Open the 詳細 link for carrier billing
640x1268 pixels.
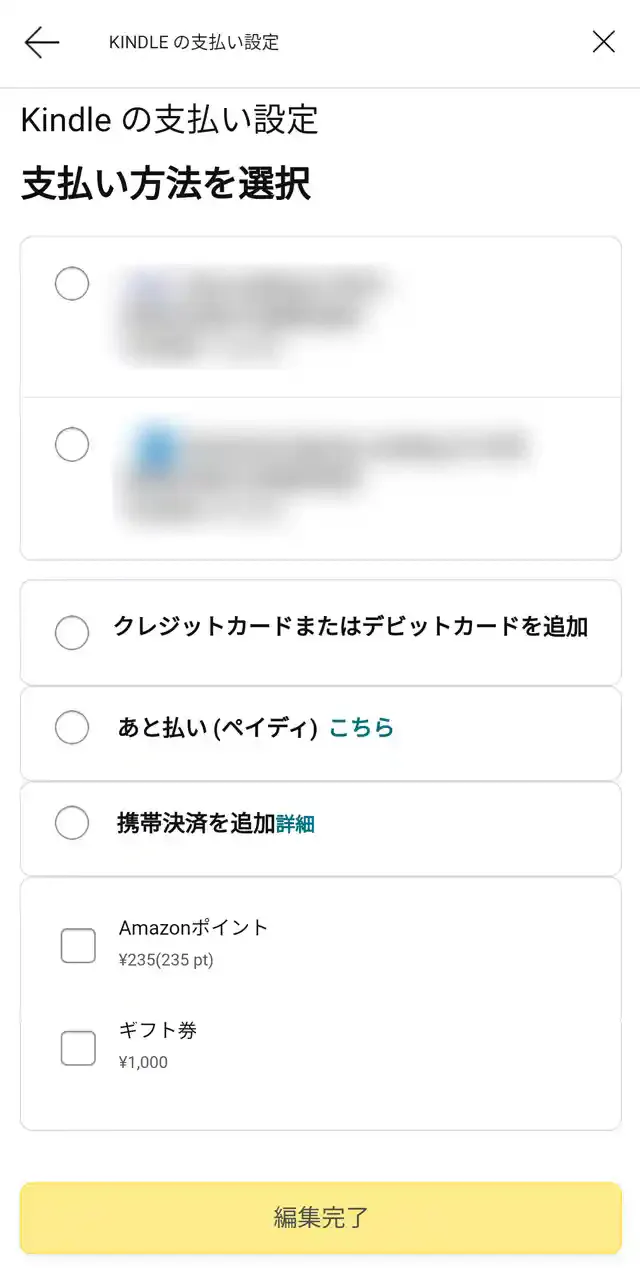294,822
